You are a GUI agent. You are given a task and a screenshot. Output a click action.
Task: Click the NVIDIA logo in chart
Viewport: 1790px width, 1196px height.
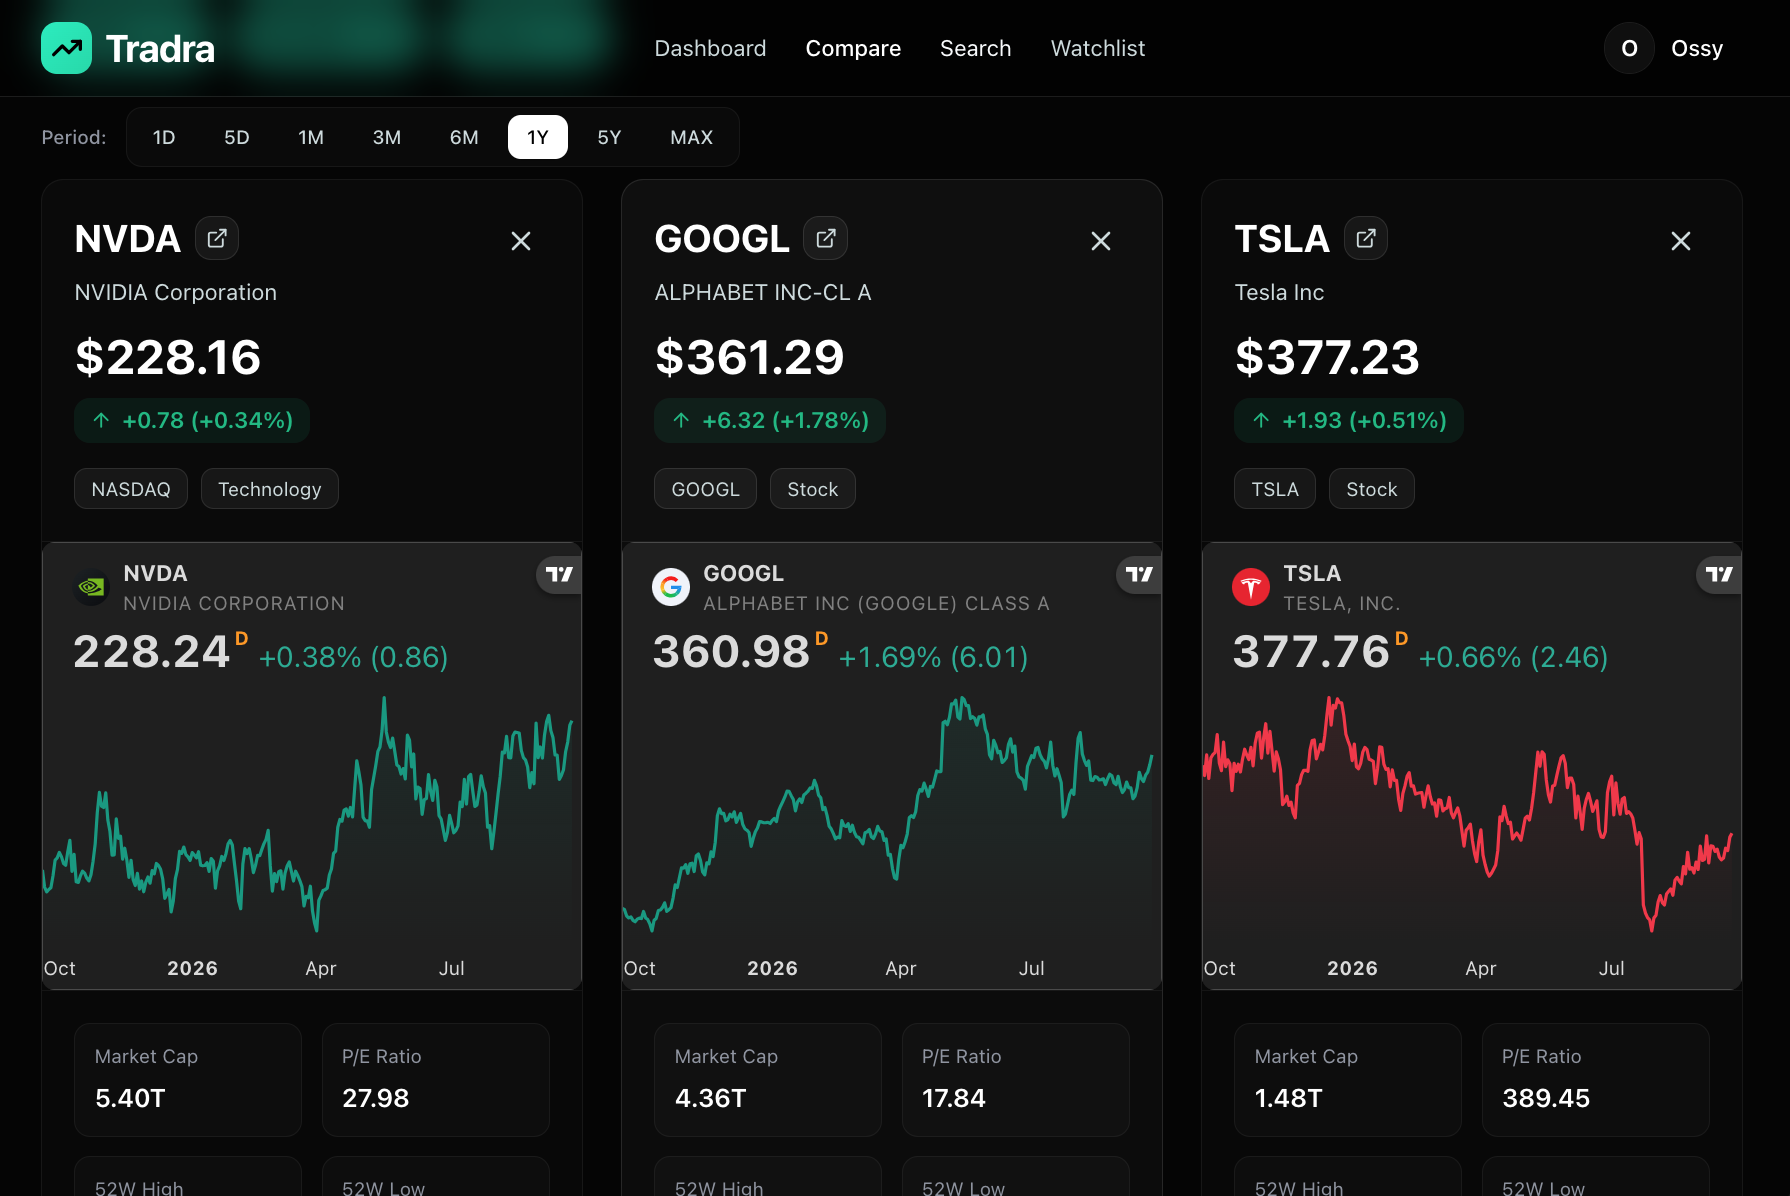tap(91, 587)
